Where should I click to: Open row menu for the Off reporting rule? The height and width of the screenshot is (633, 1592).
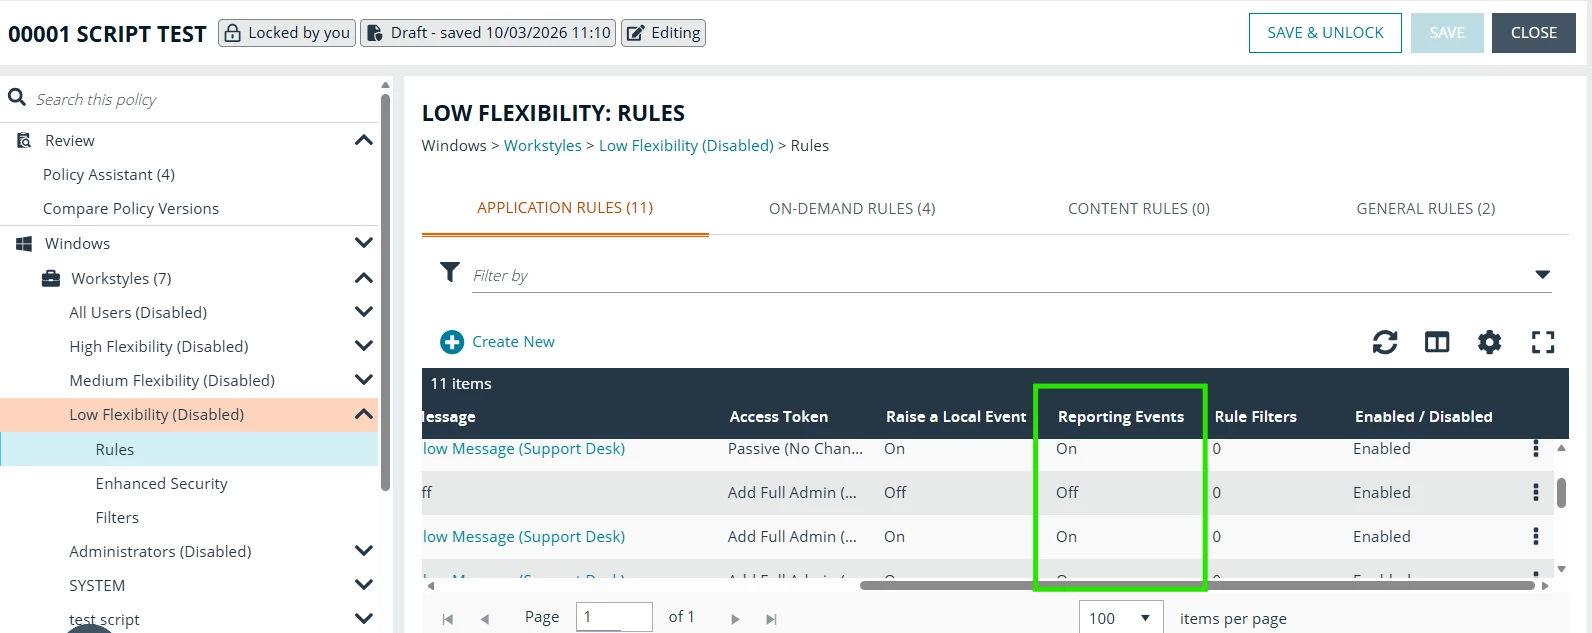(x=1536, y=492)
